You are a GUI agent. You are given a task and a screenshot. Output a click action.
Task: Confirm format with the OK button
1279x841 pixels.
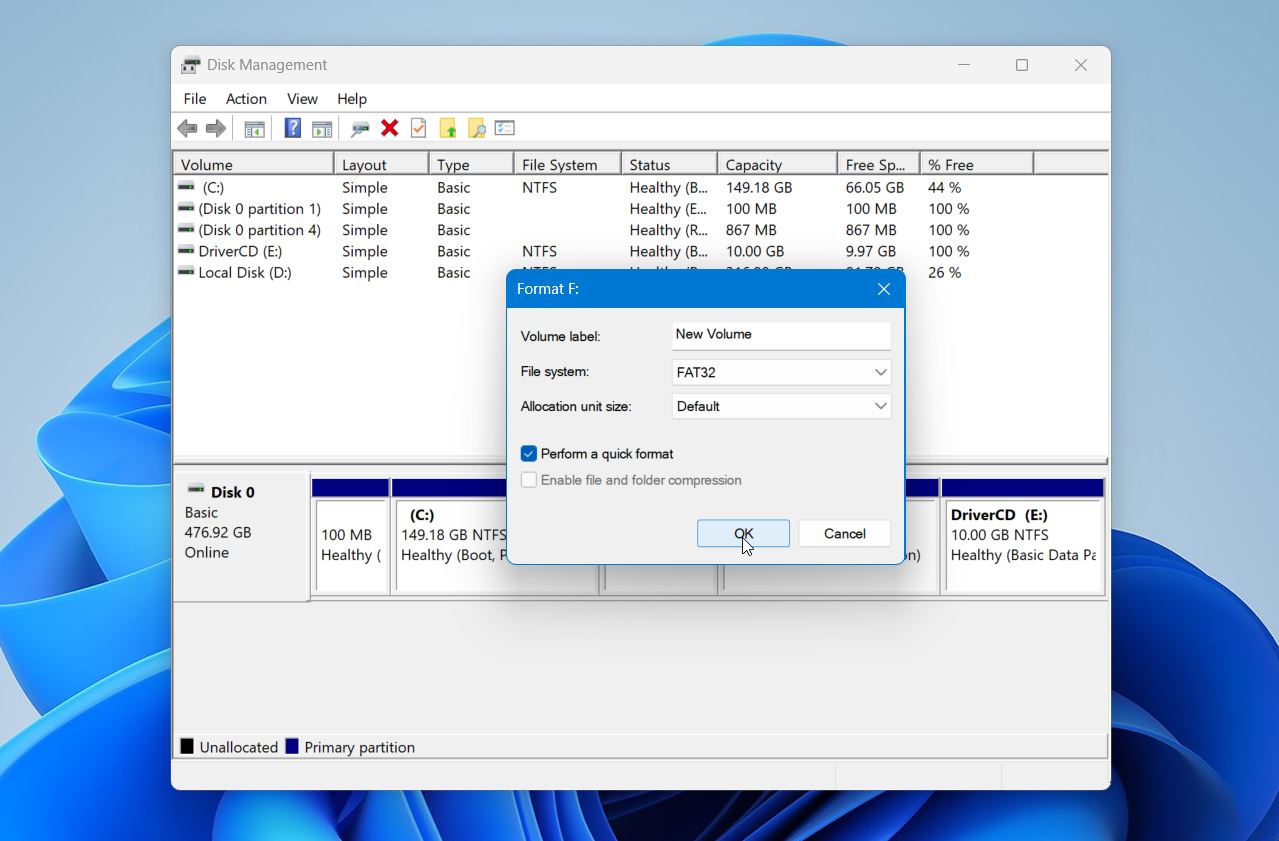coord(743,534)
